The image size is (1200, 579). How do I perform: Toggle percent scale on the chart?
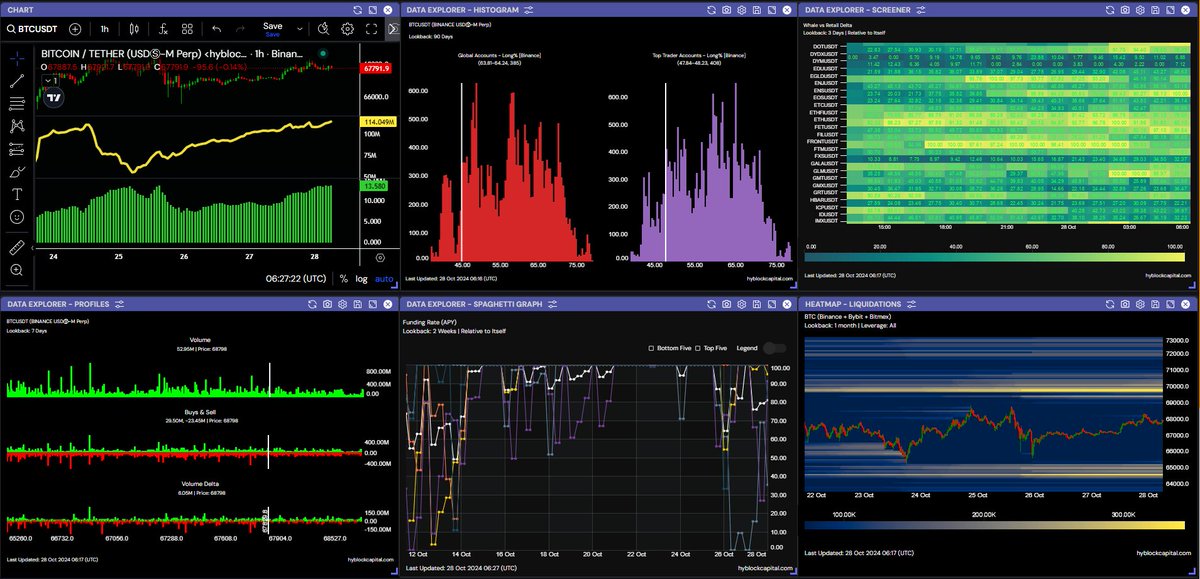pyautogui.click(x=344, y=278)
